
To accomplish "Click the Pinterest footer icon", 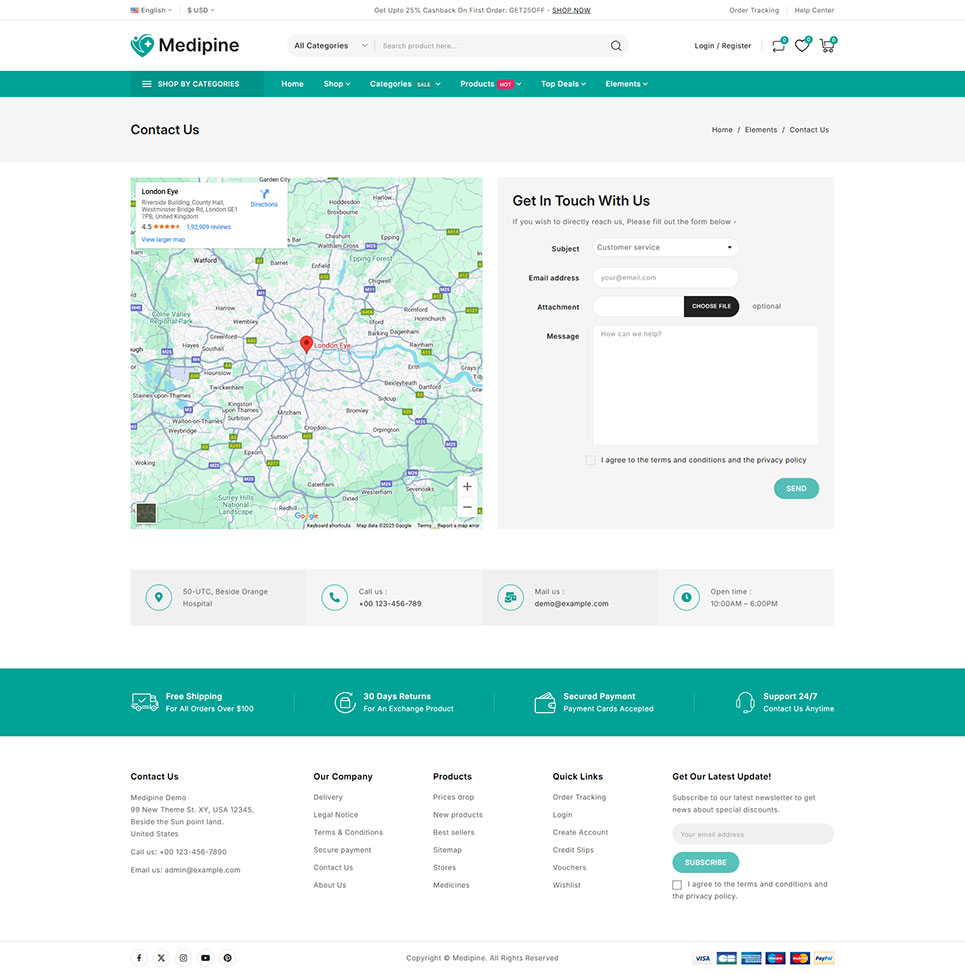I will (x=227, y=958).
